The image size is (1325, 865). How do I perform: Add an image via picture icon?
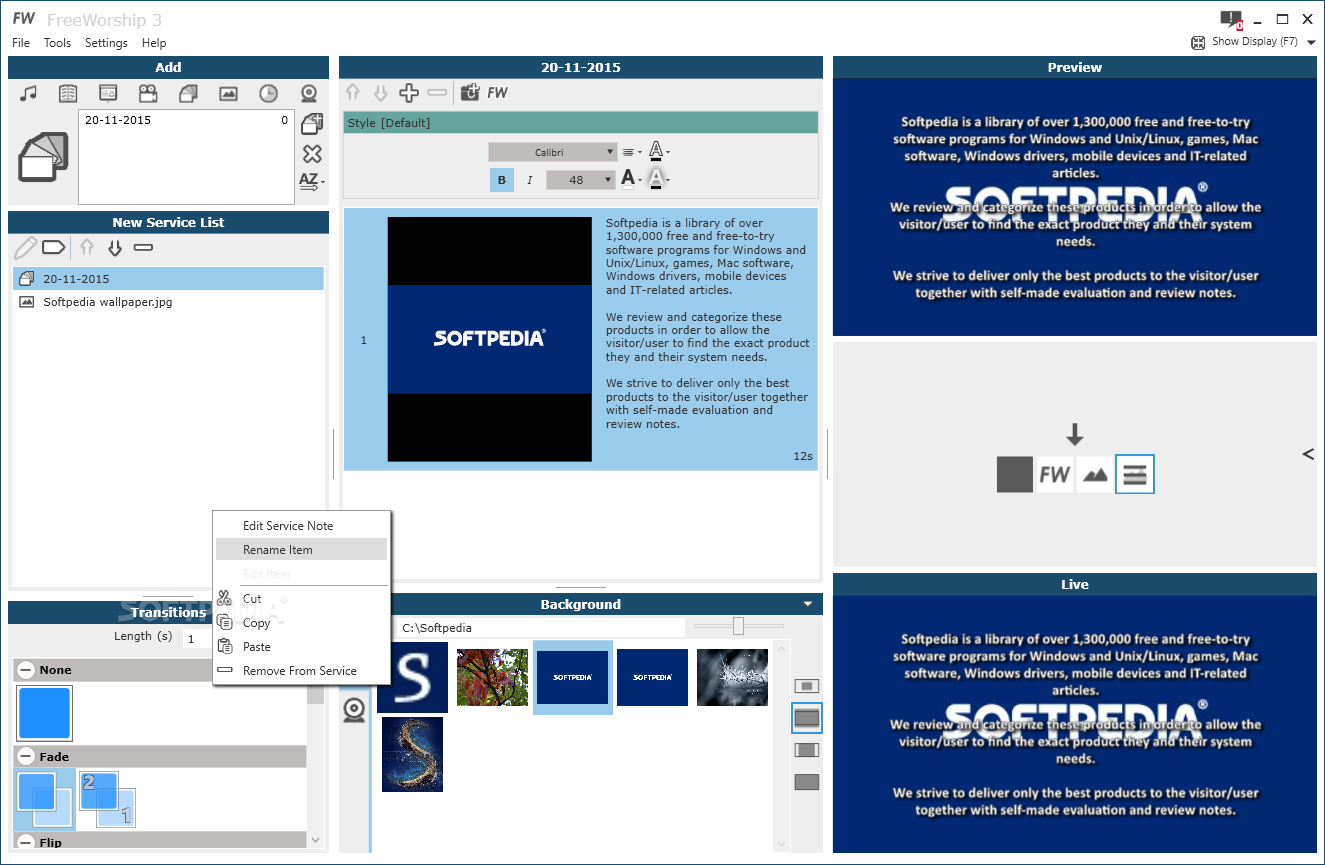[228, 93]
